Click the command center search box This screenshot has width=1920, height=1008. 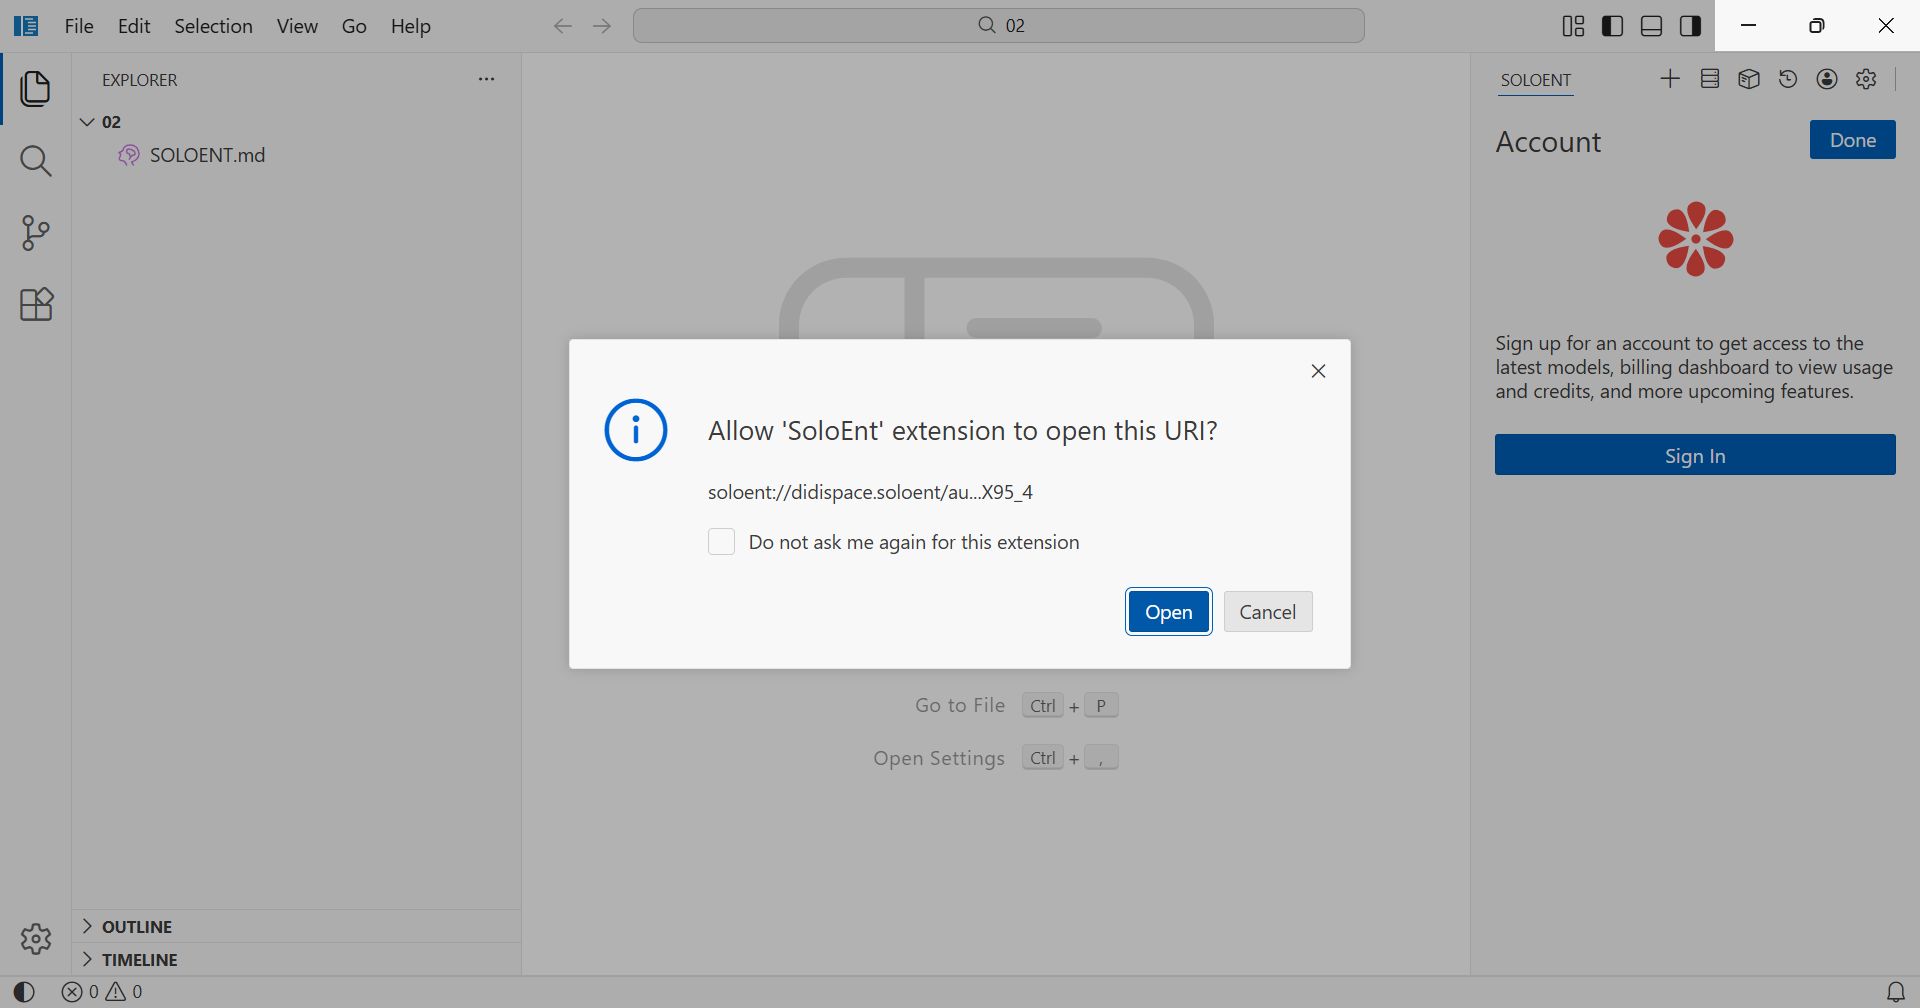(x=999, y=26)
